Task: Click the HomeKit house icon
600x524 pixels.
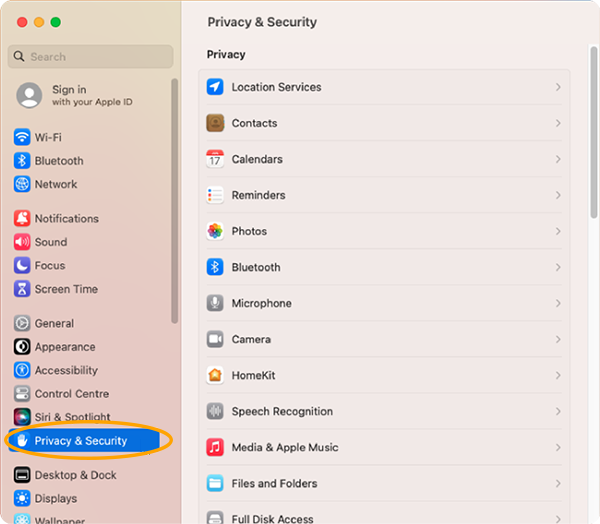Action: (x=215, y=375)
